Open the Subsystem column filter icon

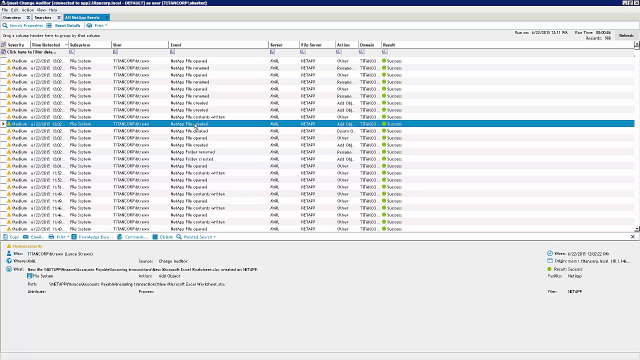[x=71, y=52]
